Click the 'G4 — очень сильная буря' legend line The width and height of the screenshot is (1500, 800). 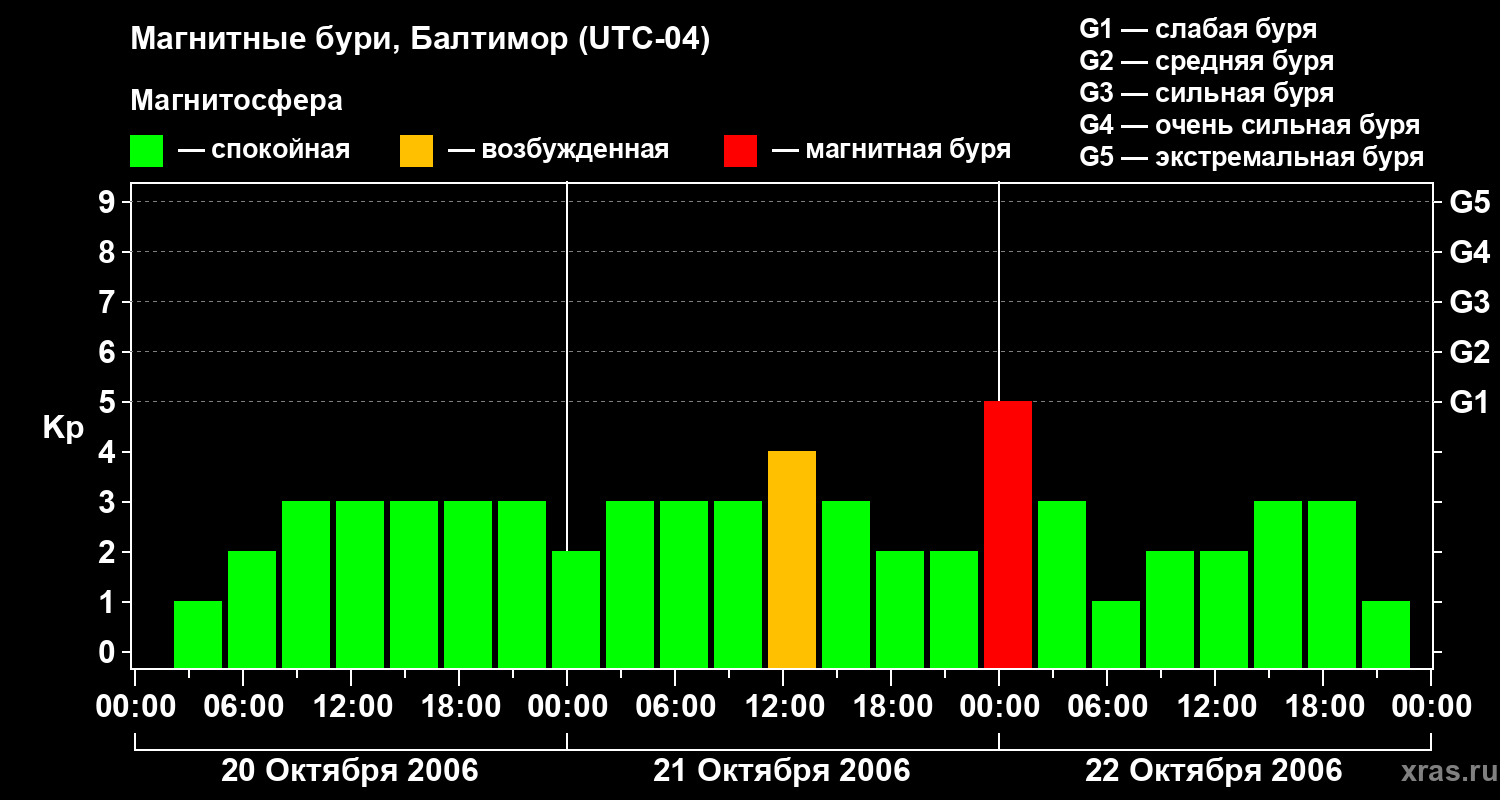pyautogui.click(x=1249, y=125)
